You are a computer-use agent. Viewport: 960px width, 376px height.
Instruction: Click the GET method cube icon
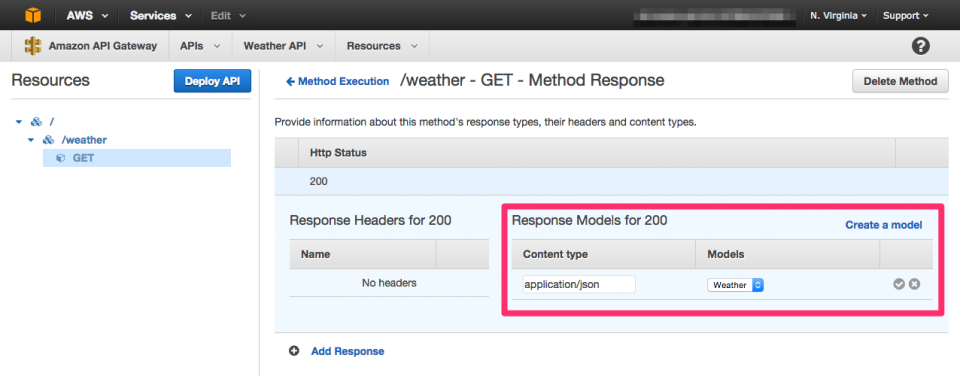click(x=60, y=158)
